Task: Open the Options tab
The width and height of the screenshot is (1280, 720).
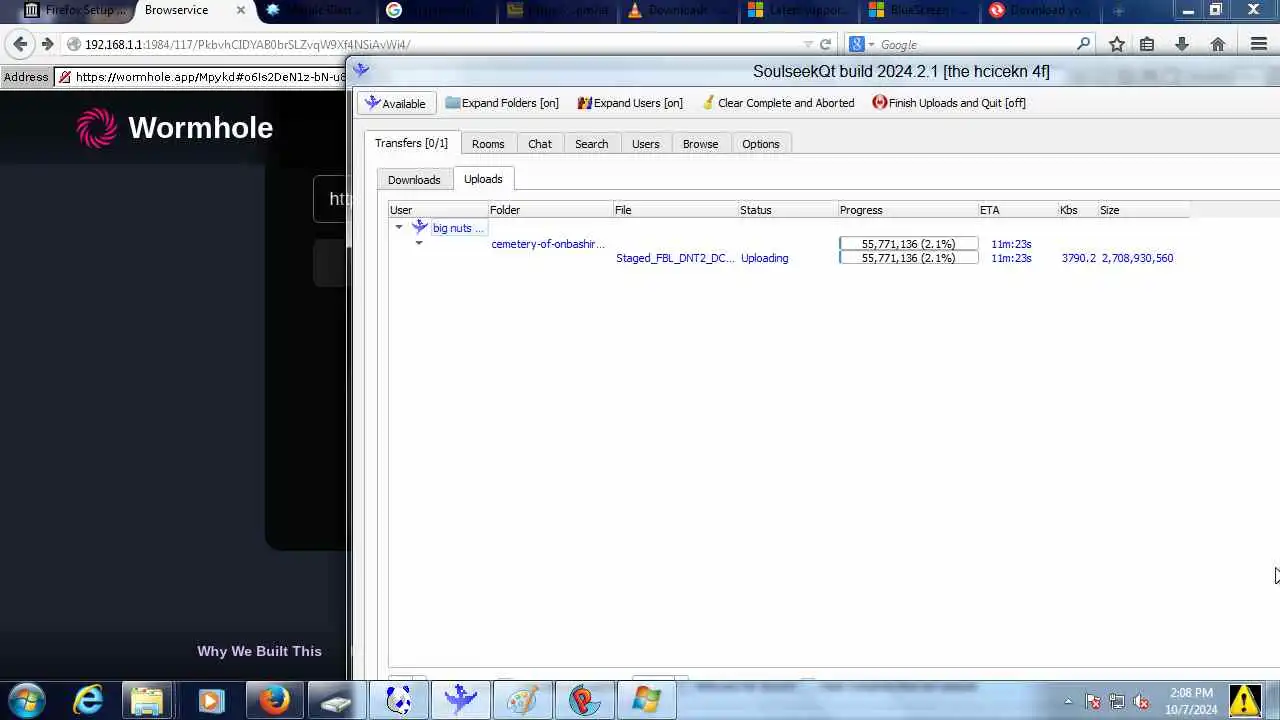Action: 760,144
